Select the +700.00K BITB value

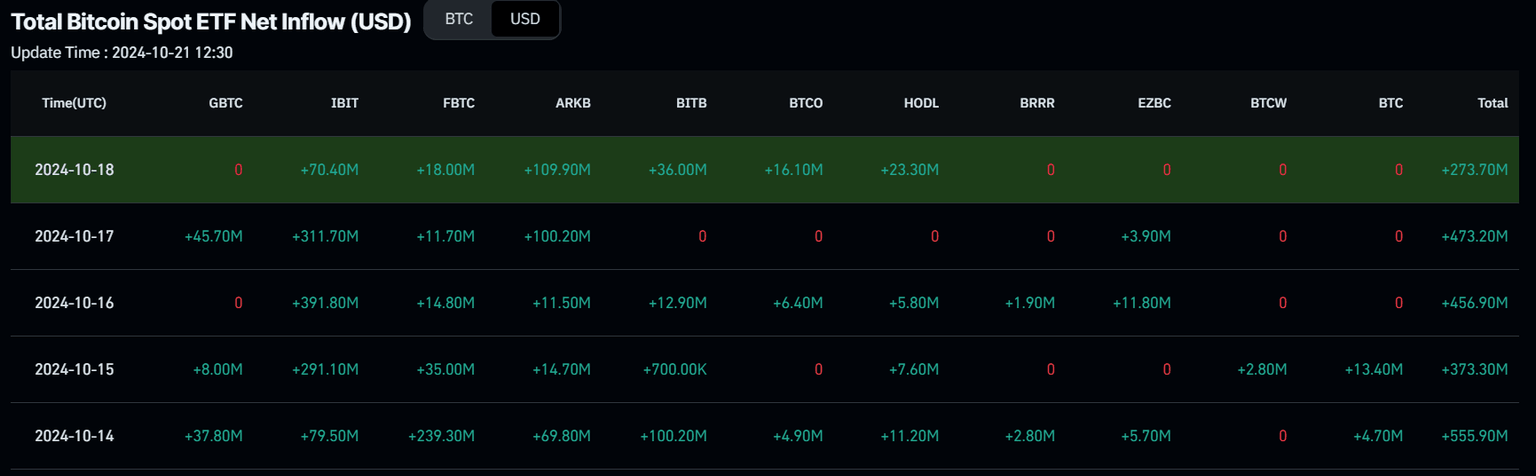pyautogui.click(x=675, y=369)
